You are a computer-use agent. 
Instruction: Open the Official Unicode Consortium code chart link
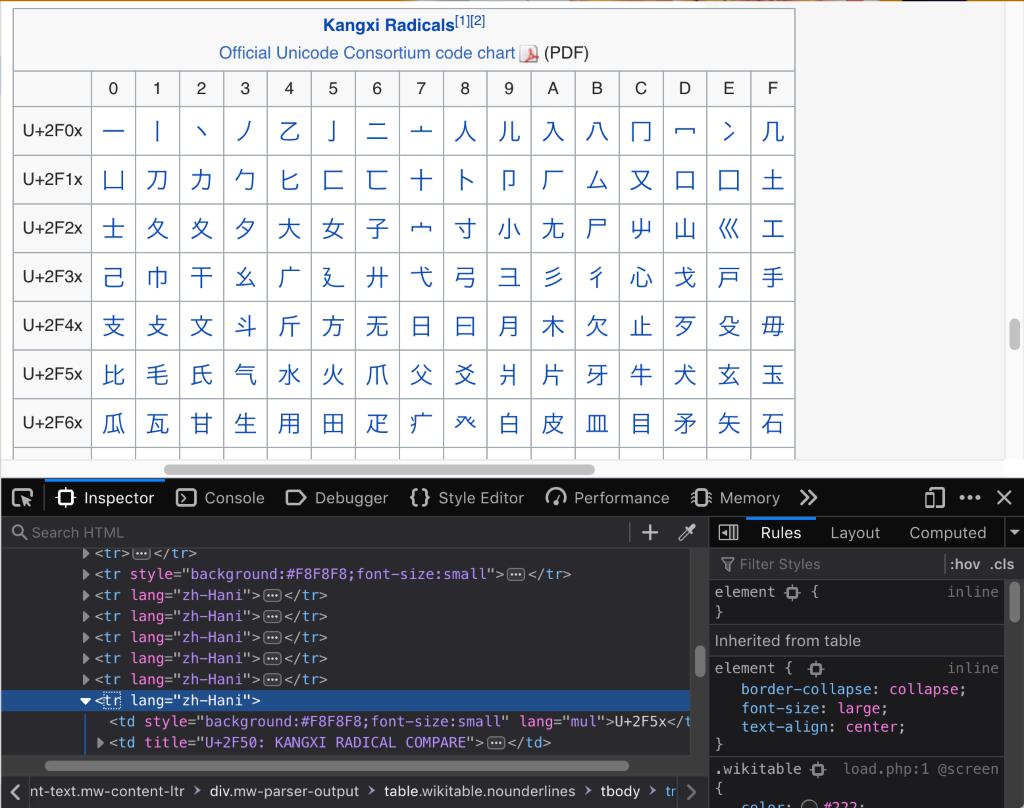367,53
